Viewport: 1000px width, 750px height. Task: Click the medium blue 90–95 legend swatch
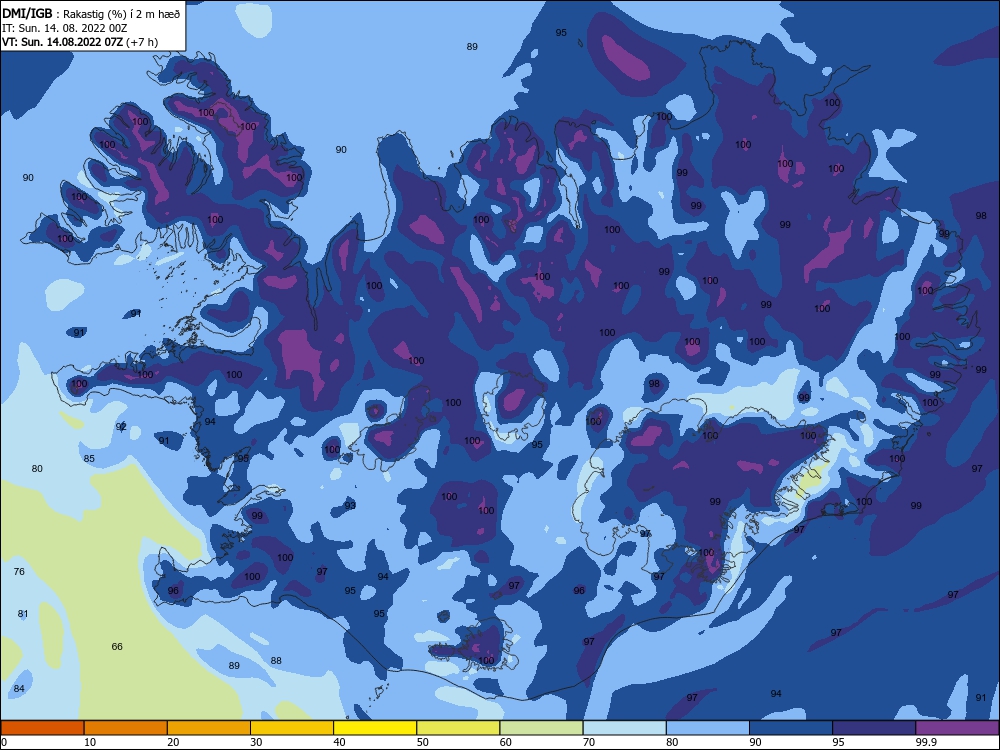coord(791,728)
